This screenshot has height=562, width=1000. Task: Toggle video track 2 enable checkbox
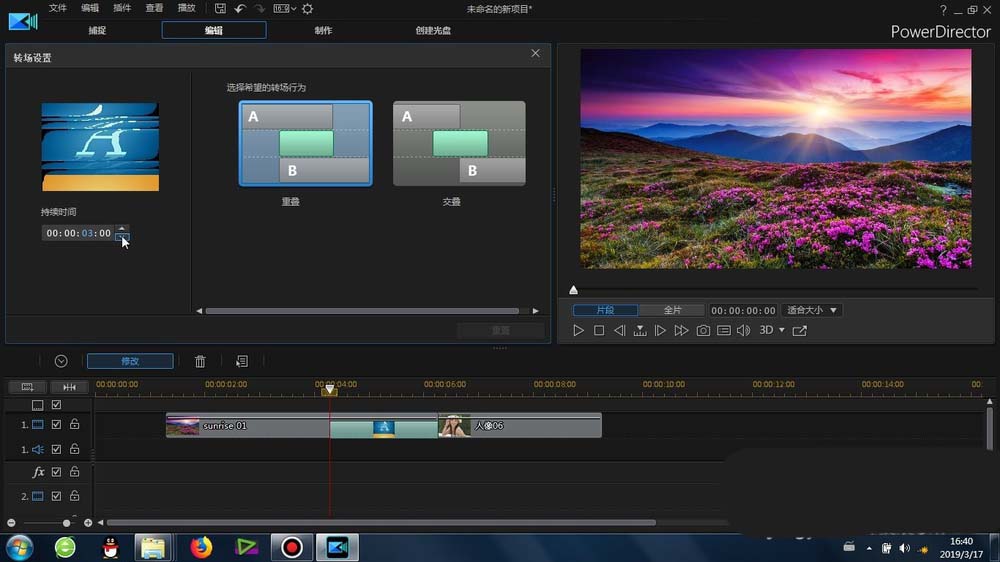pyautogui.click(x=56, y=496)
